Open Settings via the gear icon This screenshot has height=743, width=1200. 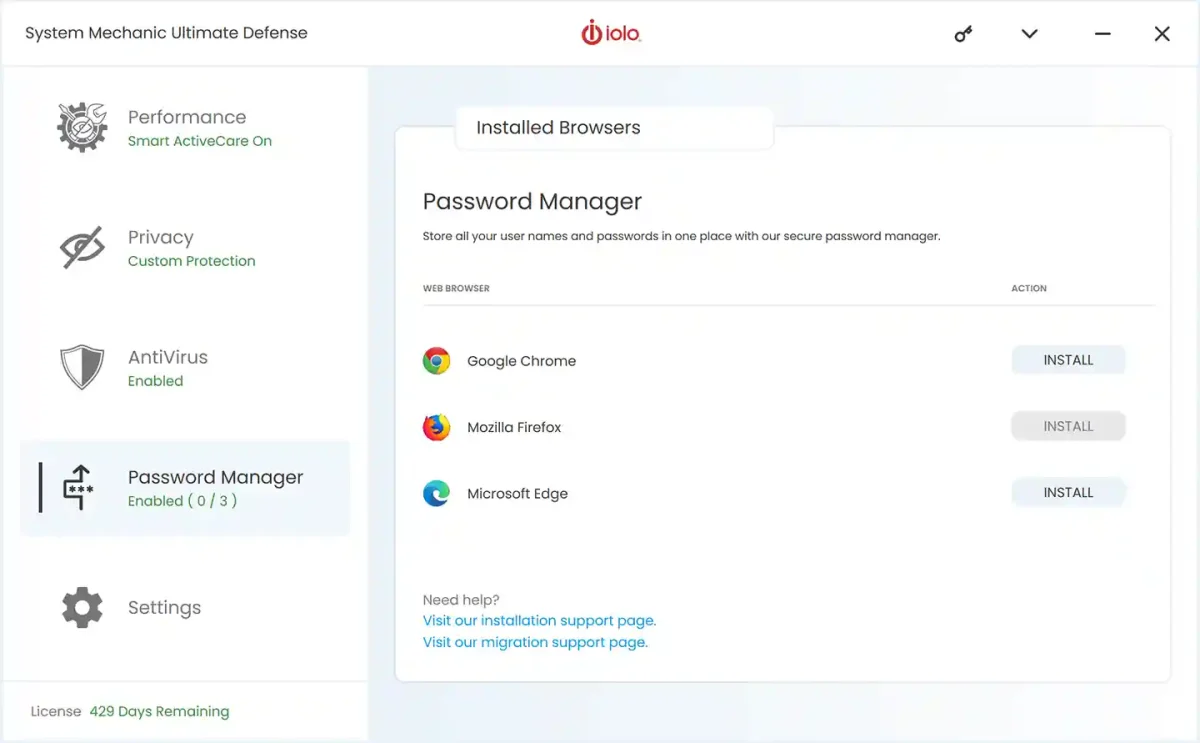click(x=82, y=607)
